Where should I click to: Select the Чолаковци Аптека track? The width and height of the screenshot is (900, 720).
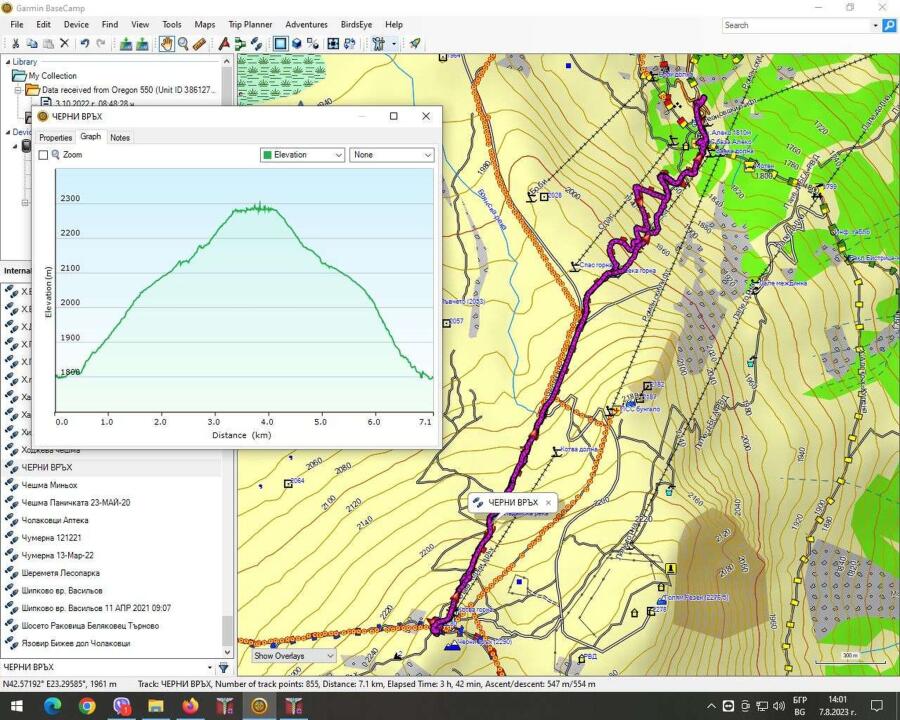[x=55, y=520]
